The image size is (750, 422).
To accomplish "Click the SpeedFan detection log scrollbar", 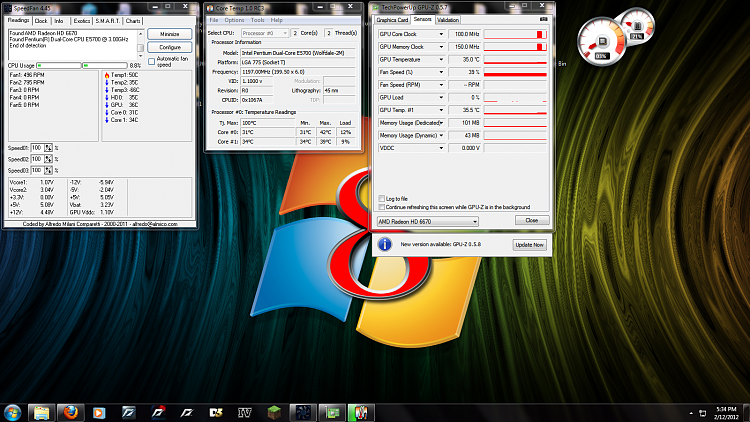I will (x=140, y=45).
